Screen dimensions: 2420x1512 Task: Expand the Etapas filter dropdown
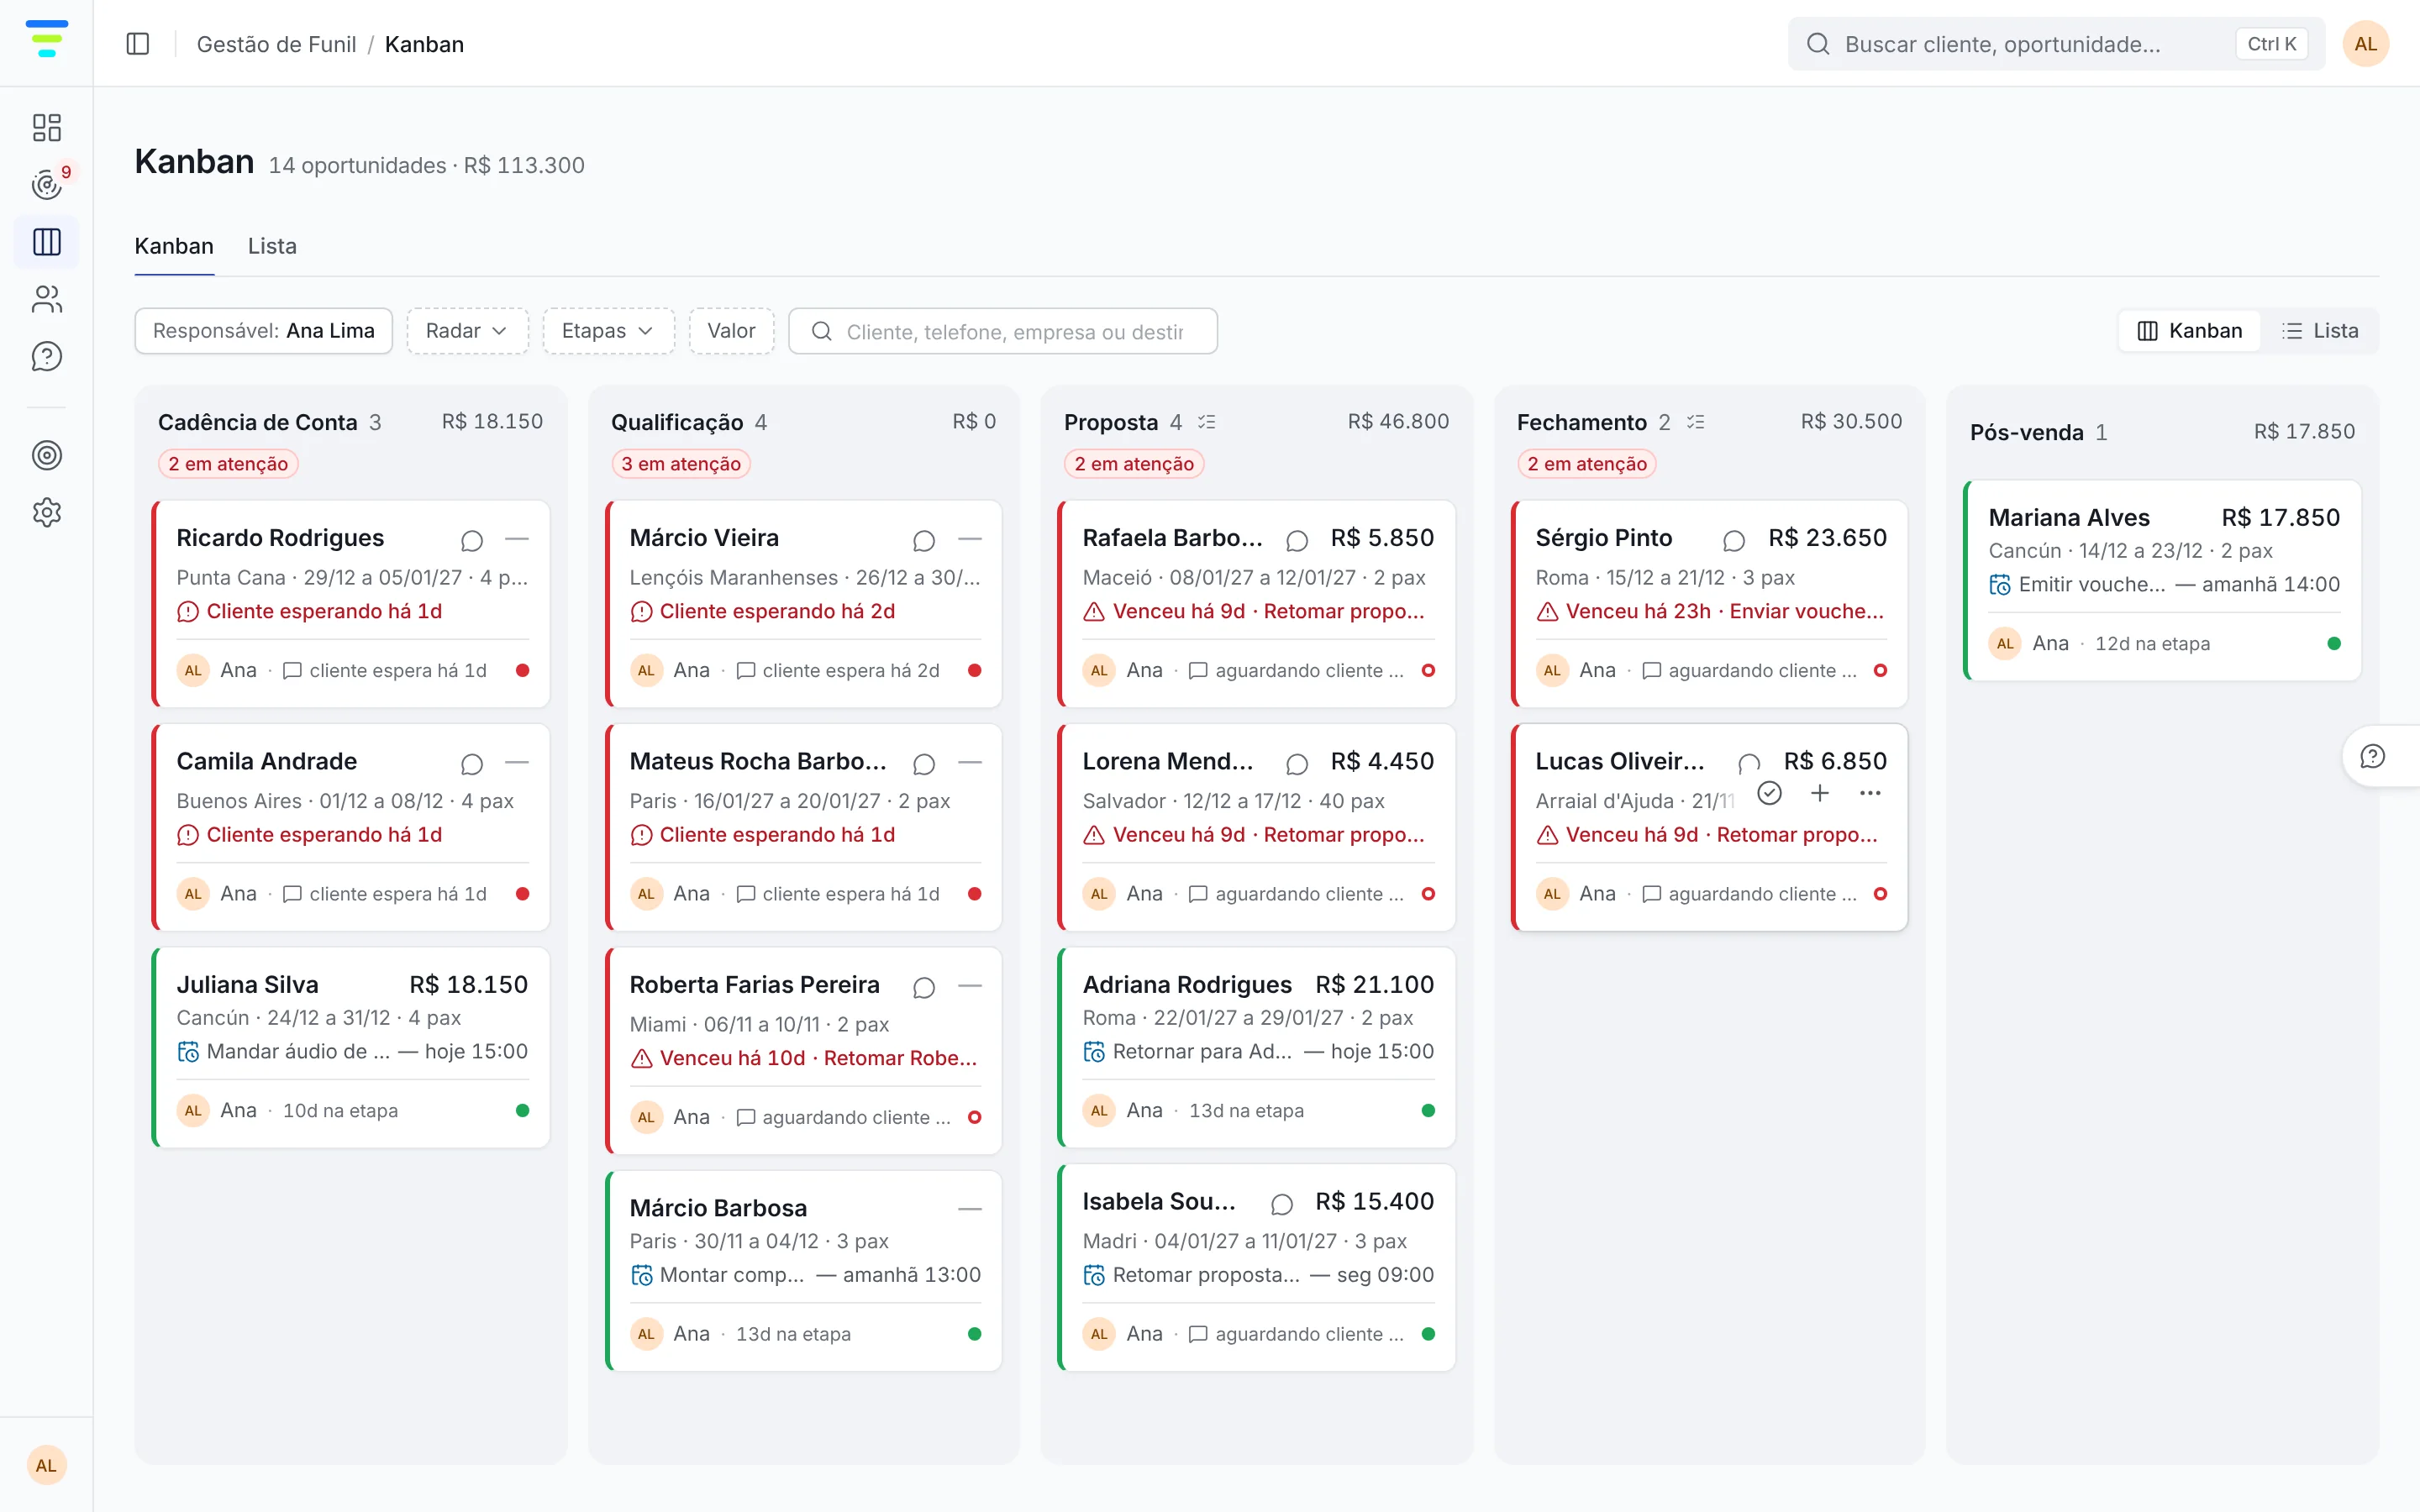[608, 331]
